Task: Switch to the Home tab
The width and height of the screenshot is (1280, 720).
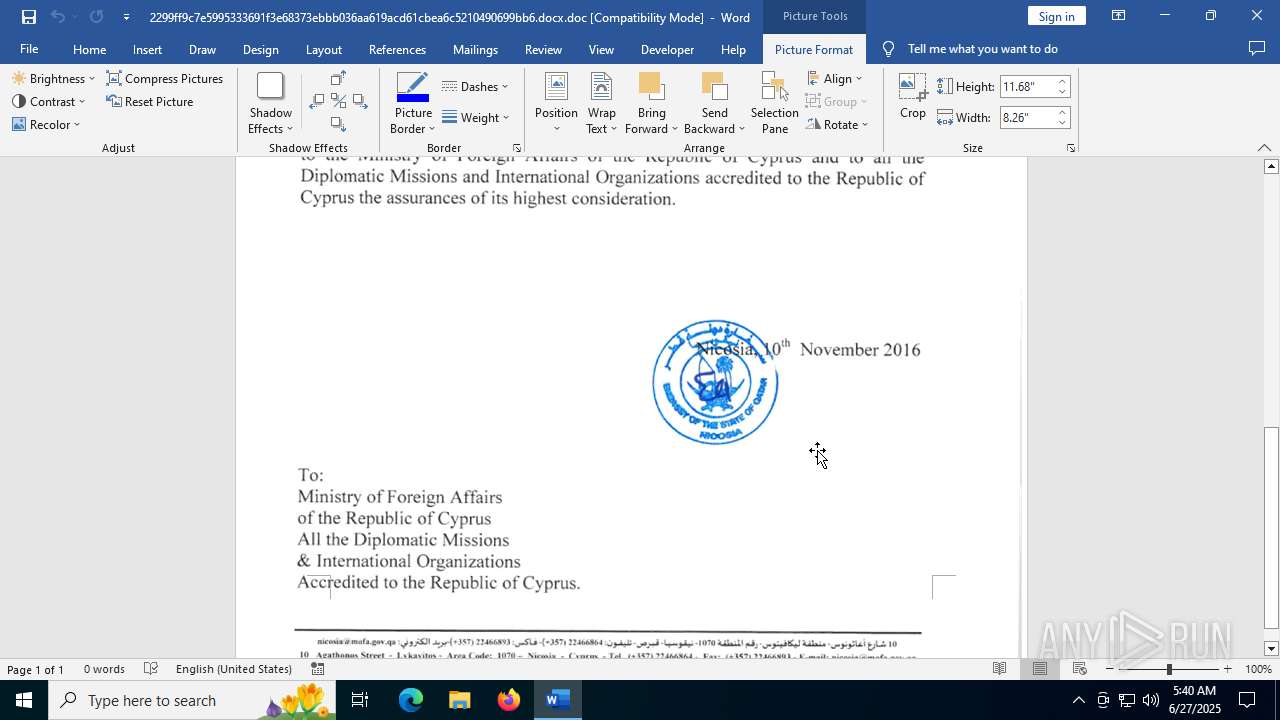Action: 89,49
